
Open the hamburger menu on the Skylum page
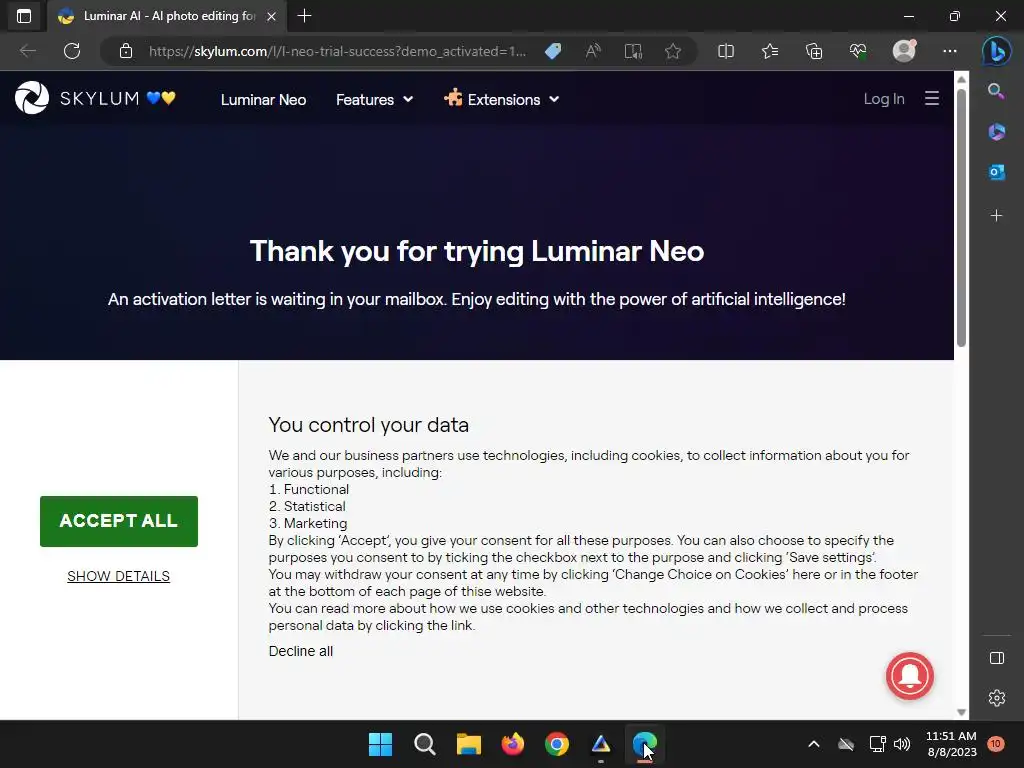[x=932, y=99]
